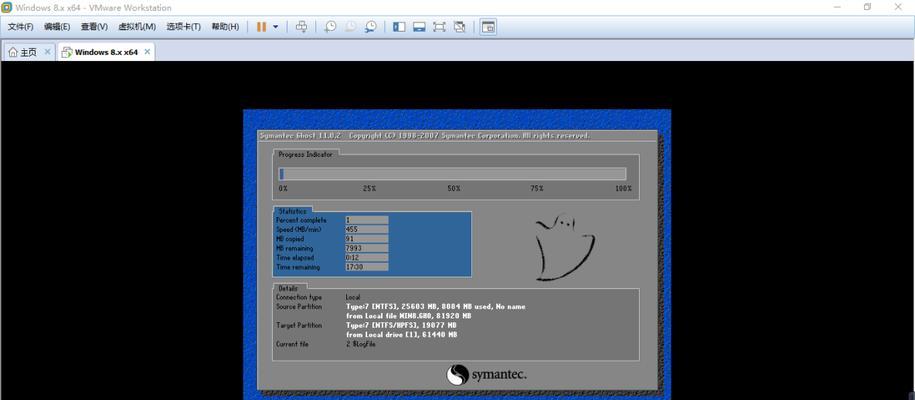Screen dimensions: 915x400
Task: Click the Symantec logo emblem
Action: 458,374
